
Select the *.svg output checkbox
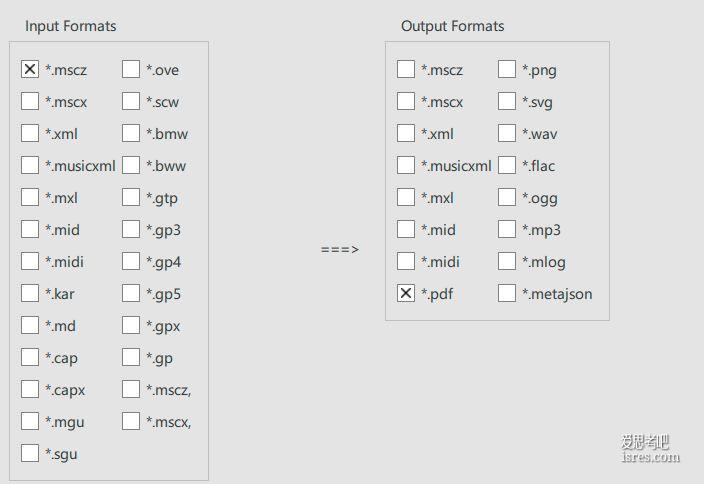click(x=506, y=101)
